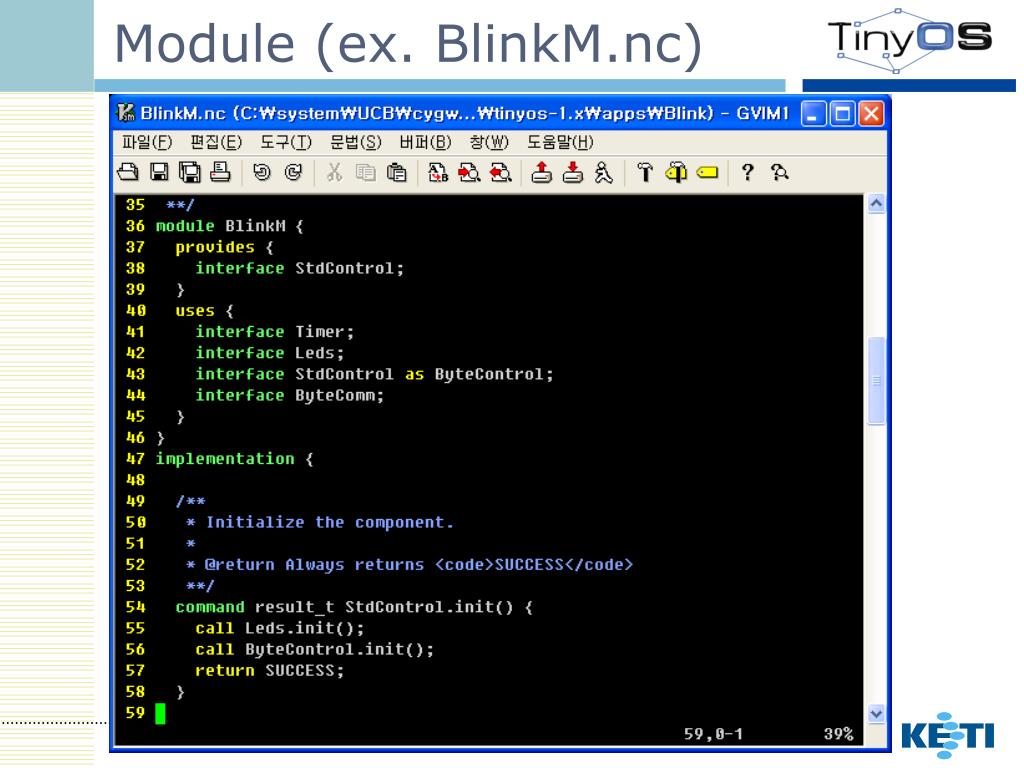1024x768 pixels.
Task: Click 'module BlinkM {' on line 36
Action: tap(230, 226)
